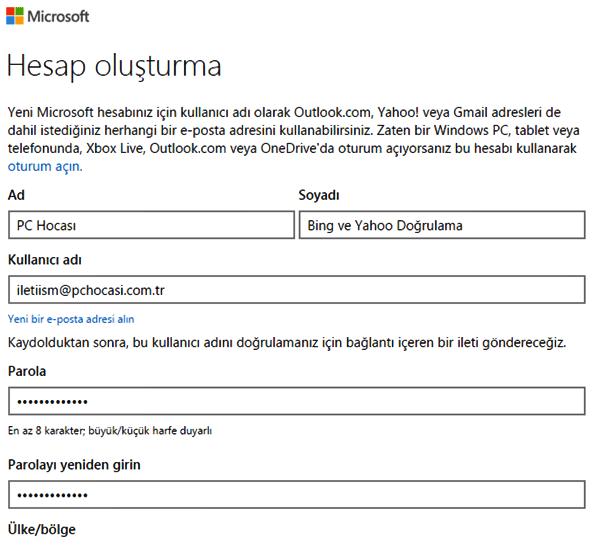Click the 'Kullanıcı adı' label
Viewport: 600px width, 543px height.
pos(46,260)
